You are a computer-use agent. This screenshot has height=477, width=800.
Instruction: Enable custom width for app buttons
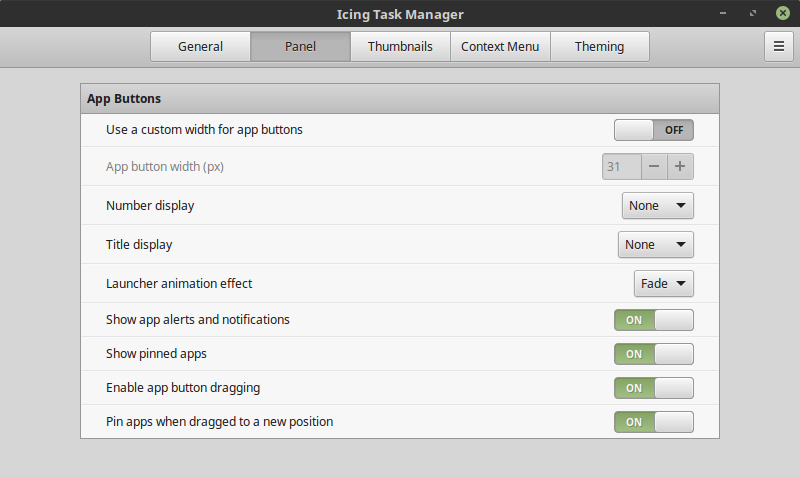tap(653, 130)
